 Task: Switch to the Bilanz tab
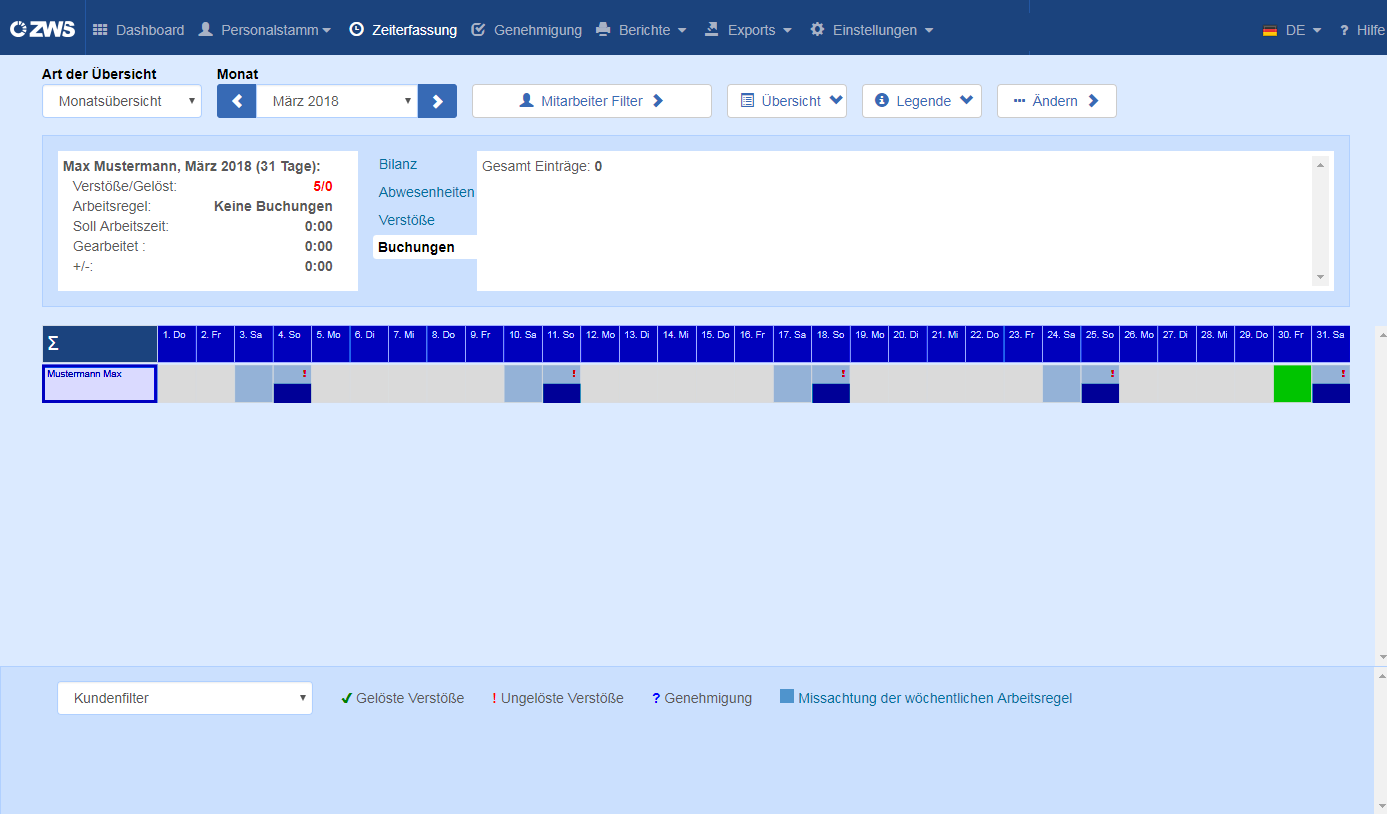[398, 164]
